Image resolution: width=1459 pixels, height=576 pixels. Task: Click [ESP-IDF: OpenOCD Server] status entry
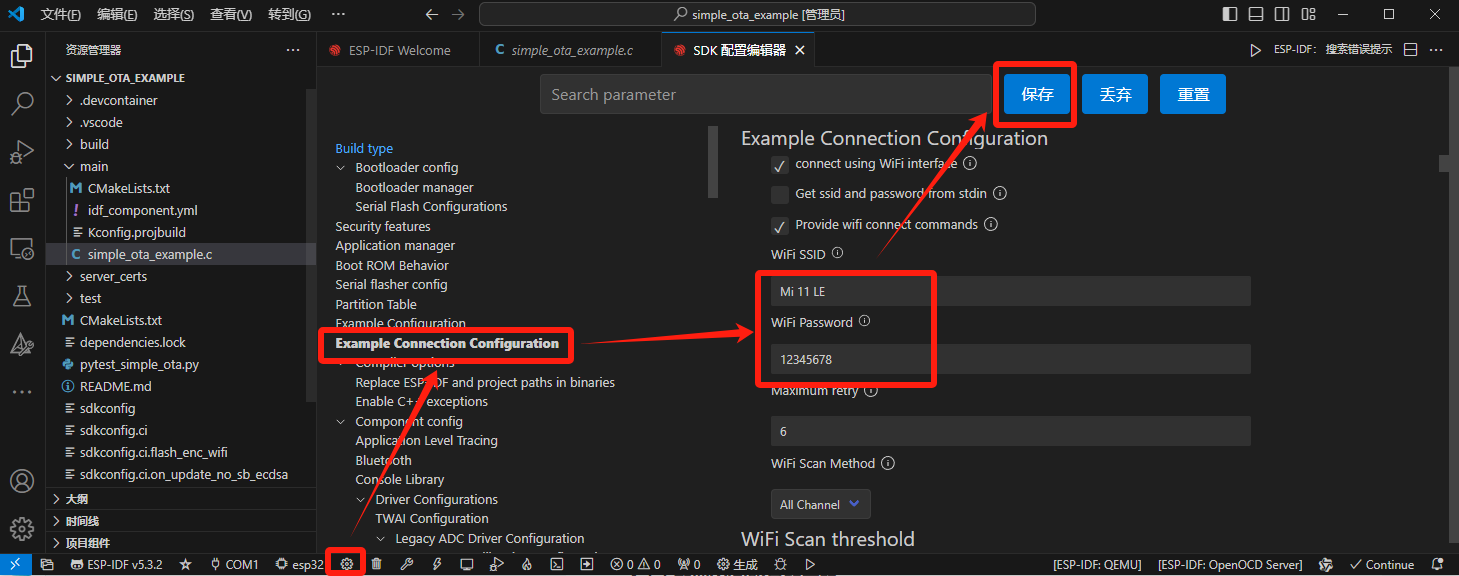(1228, 564)
